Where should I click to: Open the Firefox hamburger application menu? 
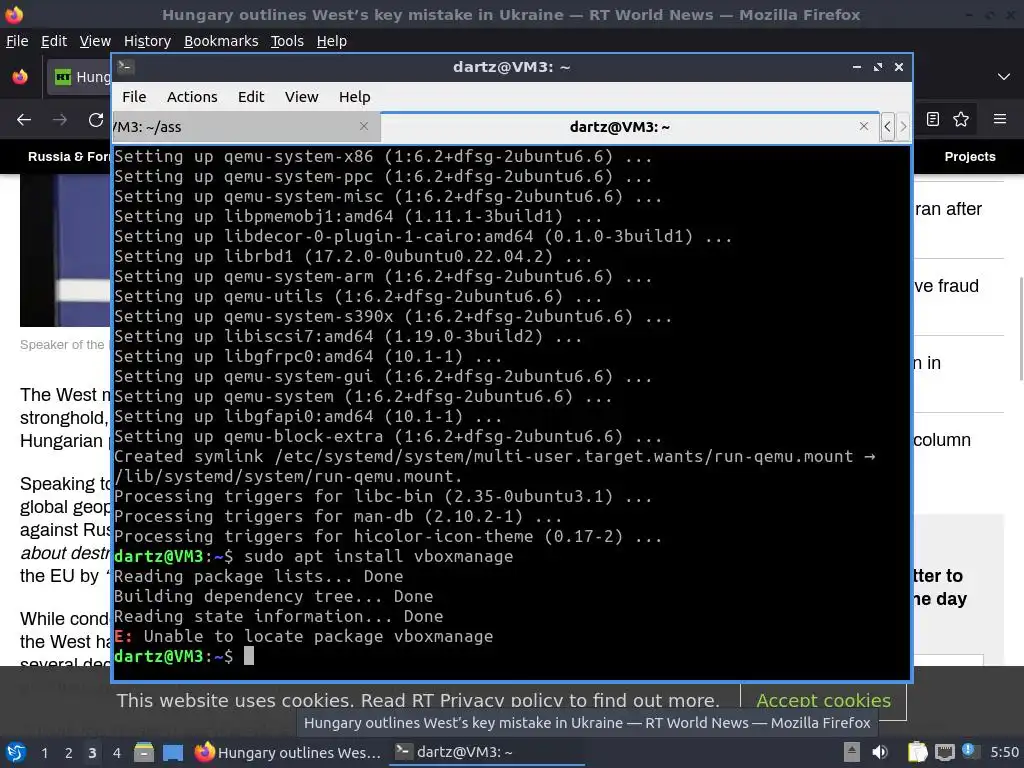tap(999, 119)
